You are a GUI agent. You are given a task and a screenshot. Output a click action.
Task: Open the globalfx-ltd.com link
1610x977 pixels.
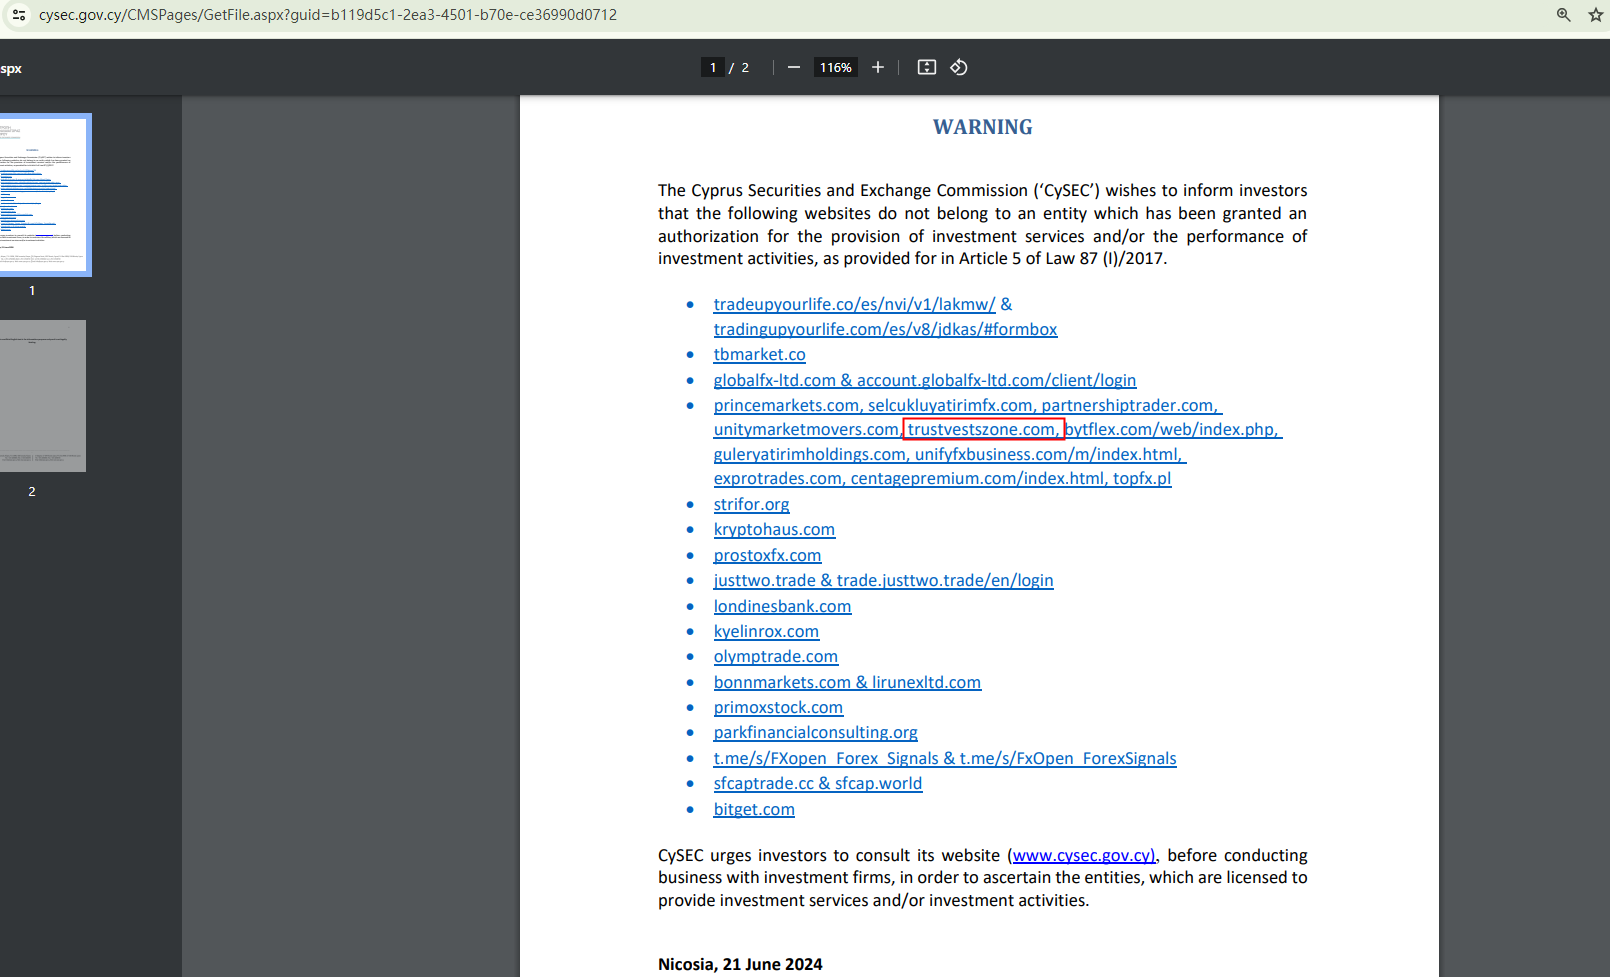click(925, 380)
